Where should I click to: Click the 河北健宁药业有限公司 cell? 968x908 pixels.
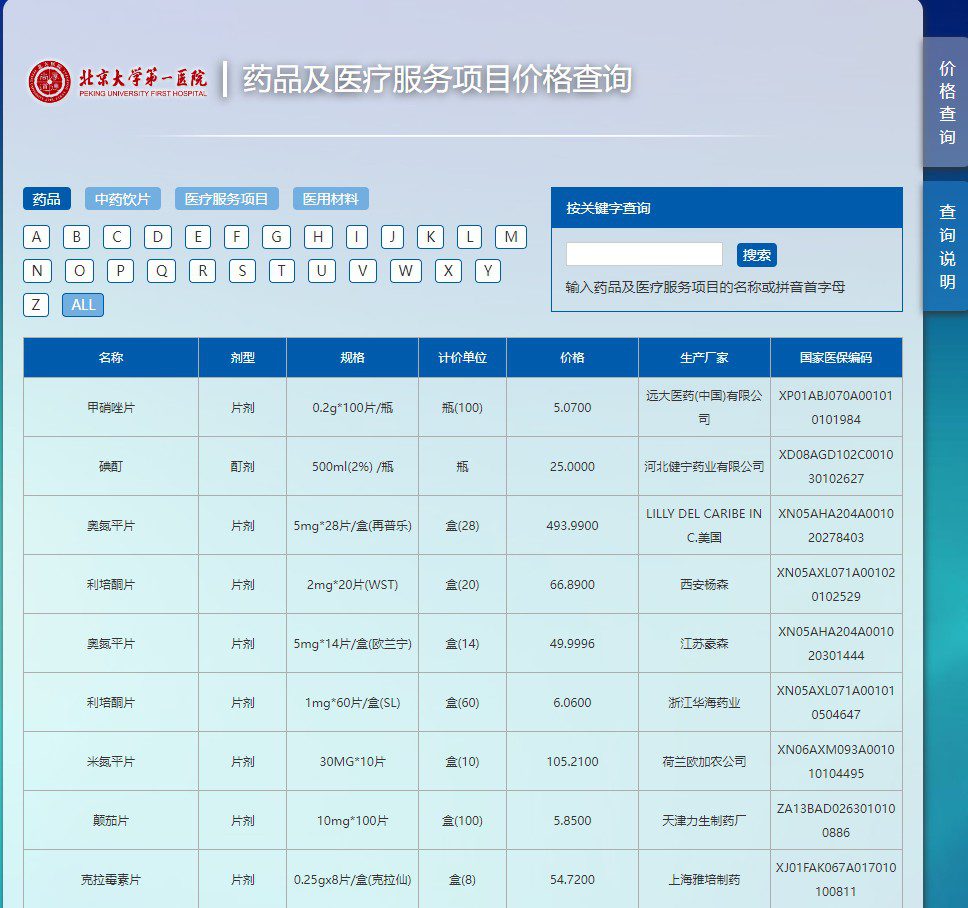[x=704, y=467]
